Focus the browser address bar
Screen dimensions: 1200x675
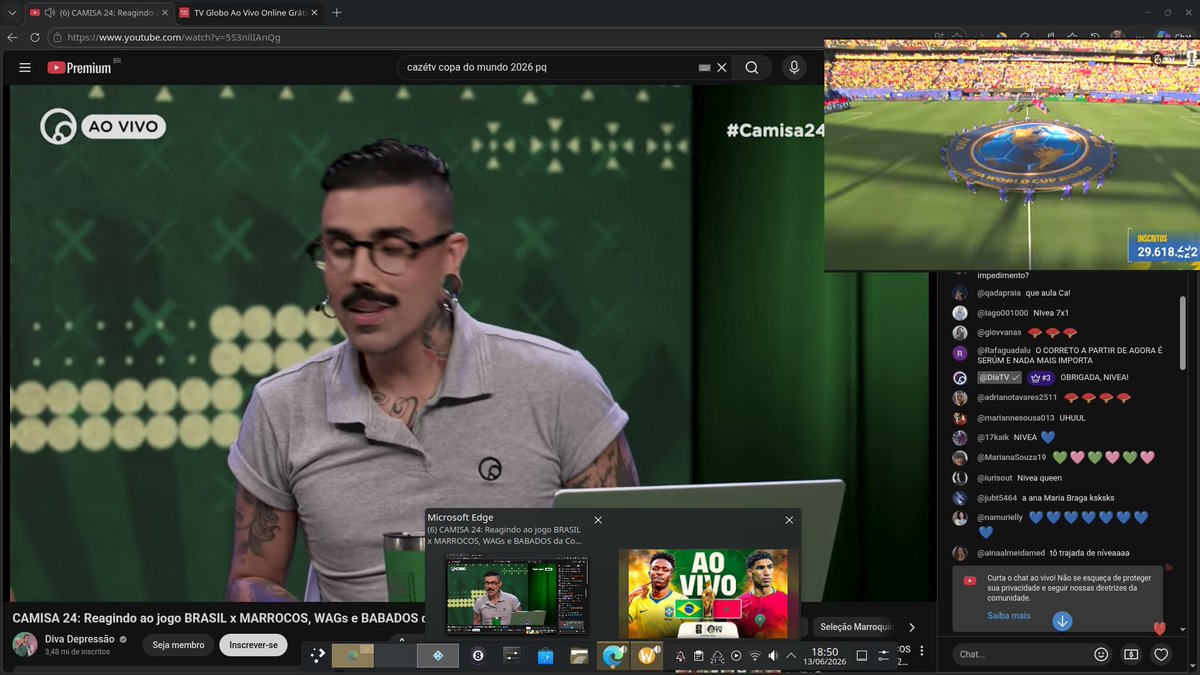tap(490, 37)
